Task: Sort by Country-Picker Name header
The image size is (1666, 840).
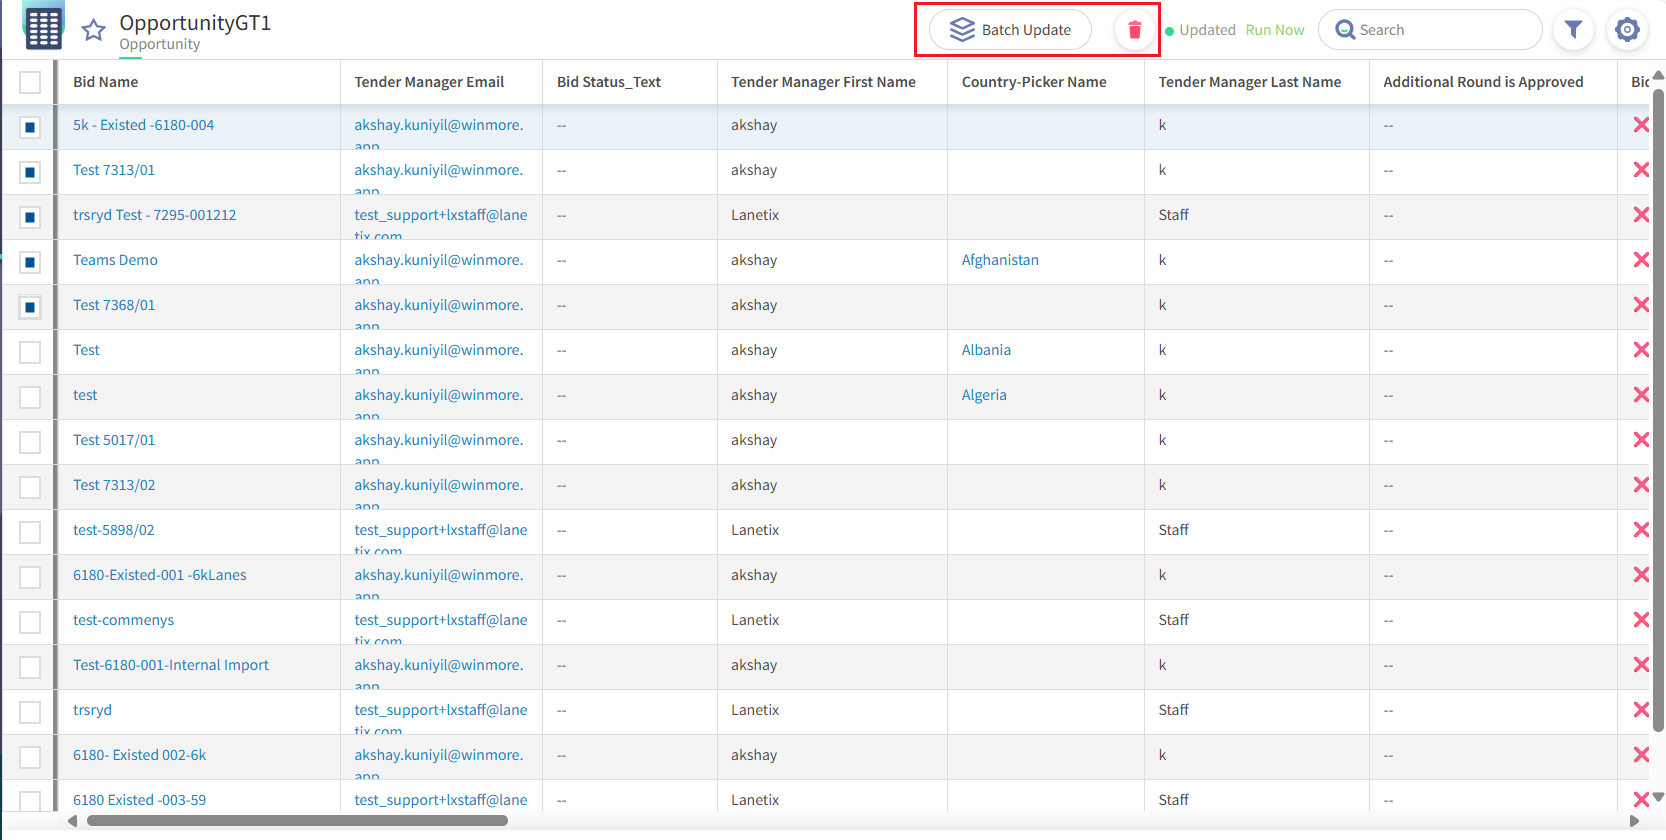Action: pyautogui.click(x=1034, y=82)
